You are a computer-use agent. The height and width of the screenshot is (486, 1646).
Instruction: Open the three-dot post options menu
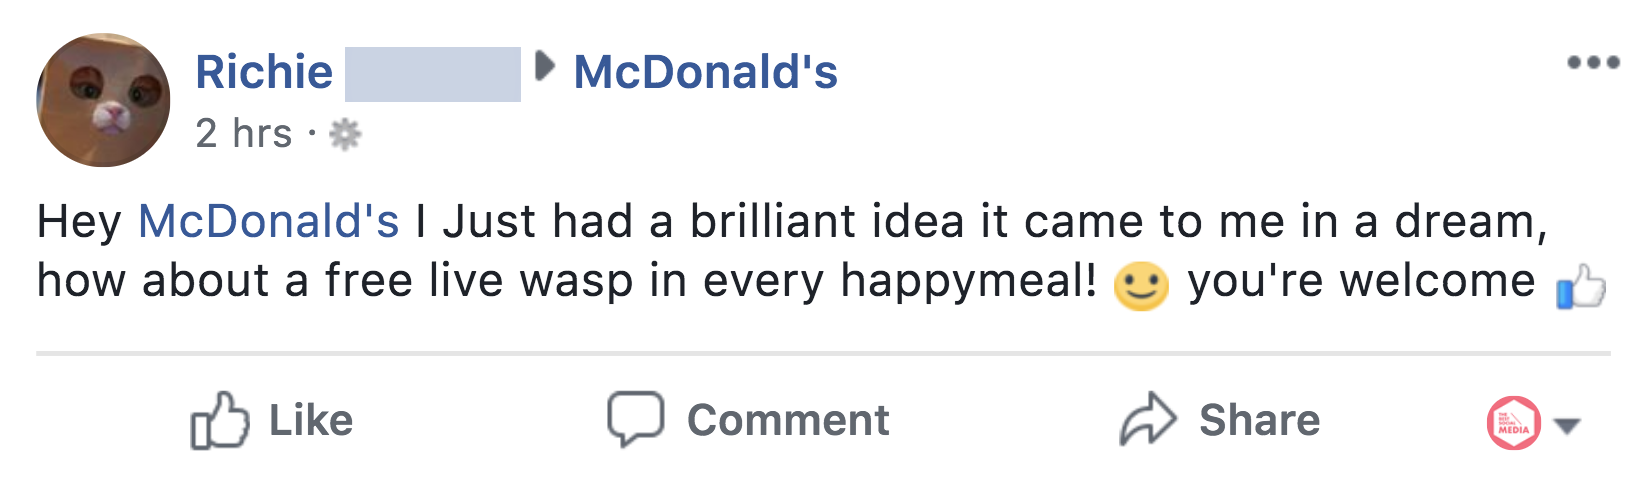pos(1593,63)
